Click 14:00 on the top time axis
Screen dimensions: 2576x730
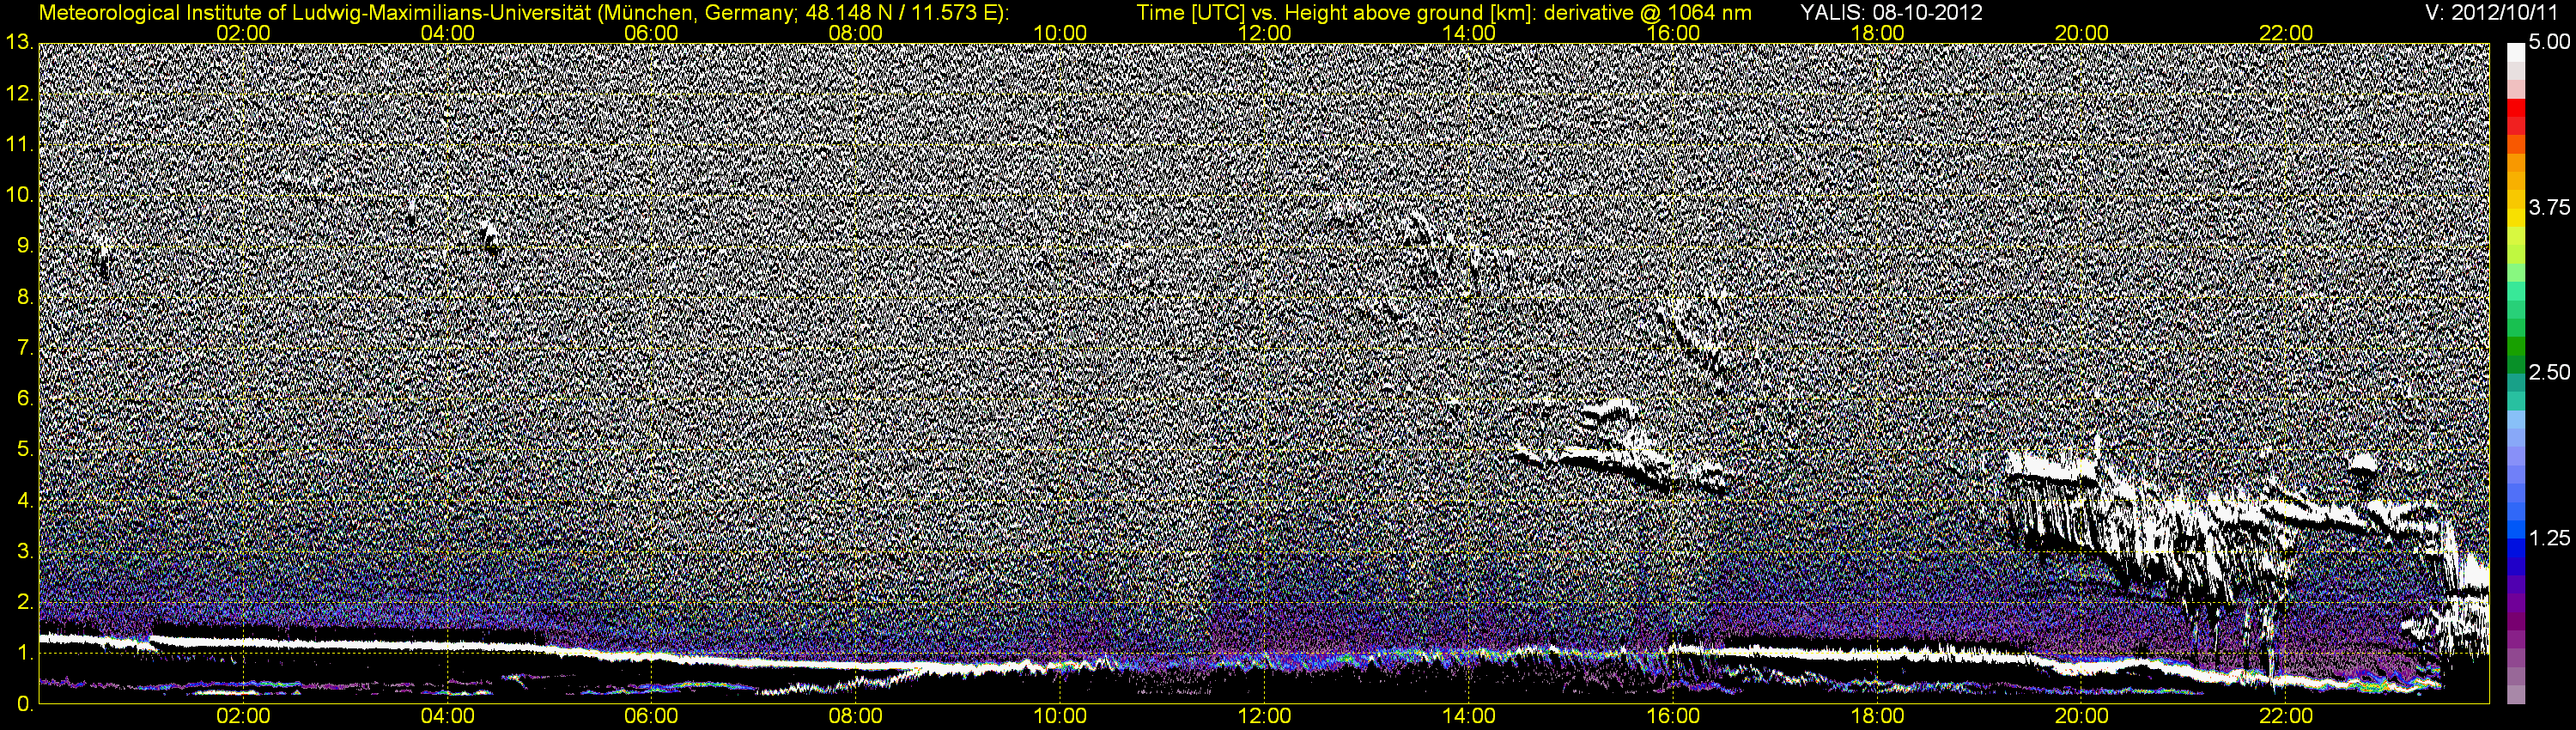pyautogui.click(x=1469, y=33)
